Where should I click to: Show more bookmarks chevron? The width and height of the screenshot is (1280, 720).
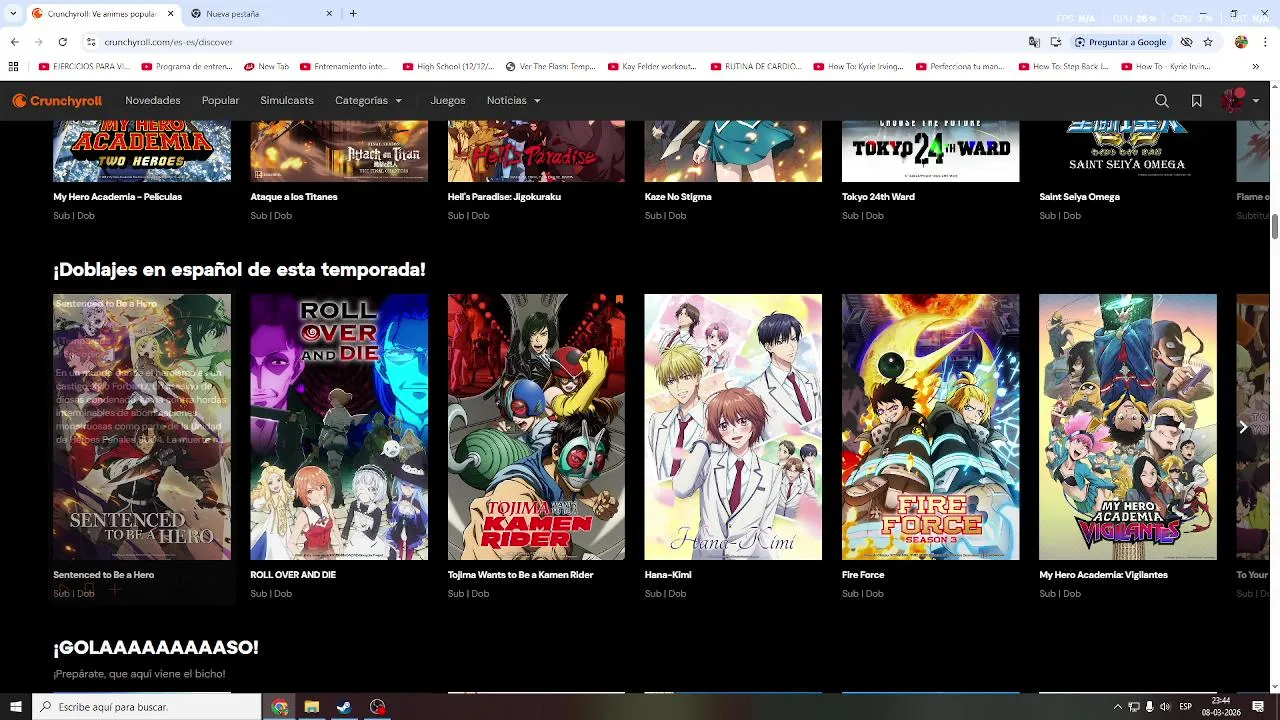[1255, 67]
